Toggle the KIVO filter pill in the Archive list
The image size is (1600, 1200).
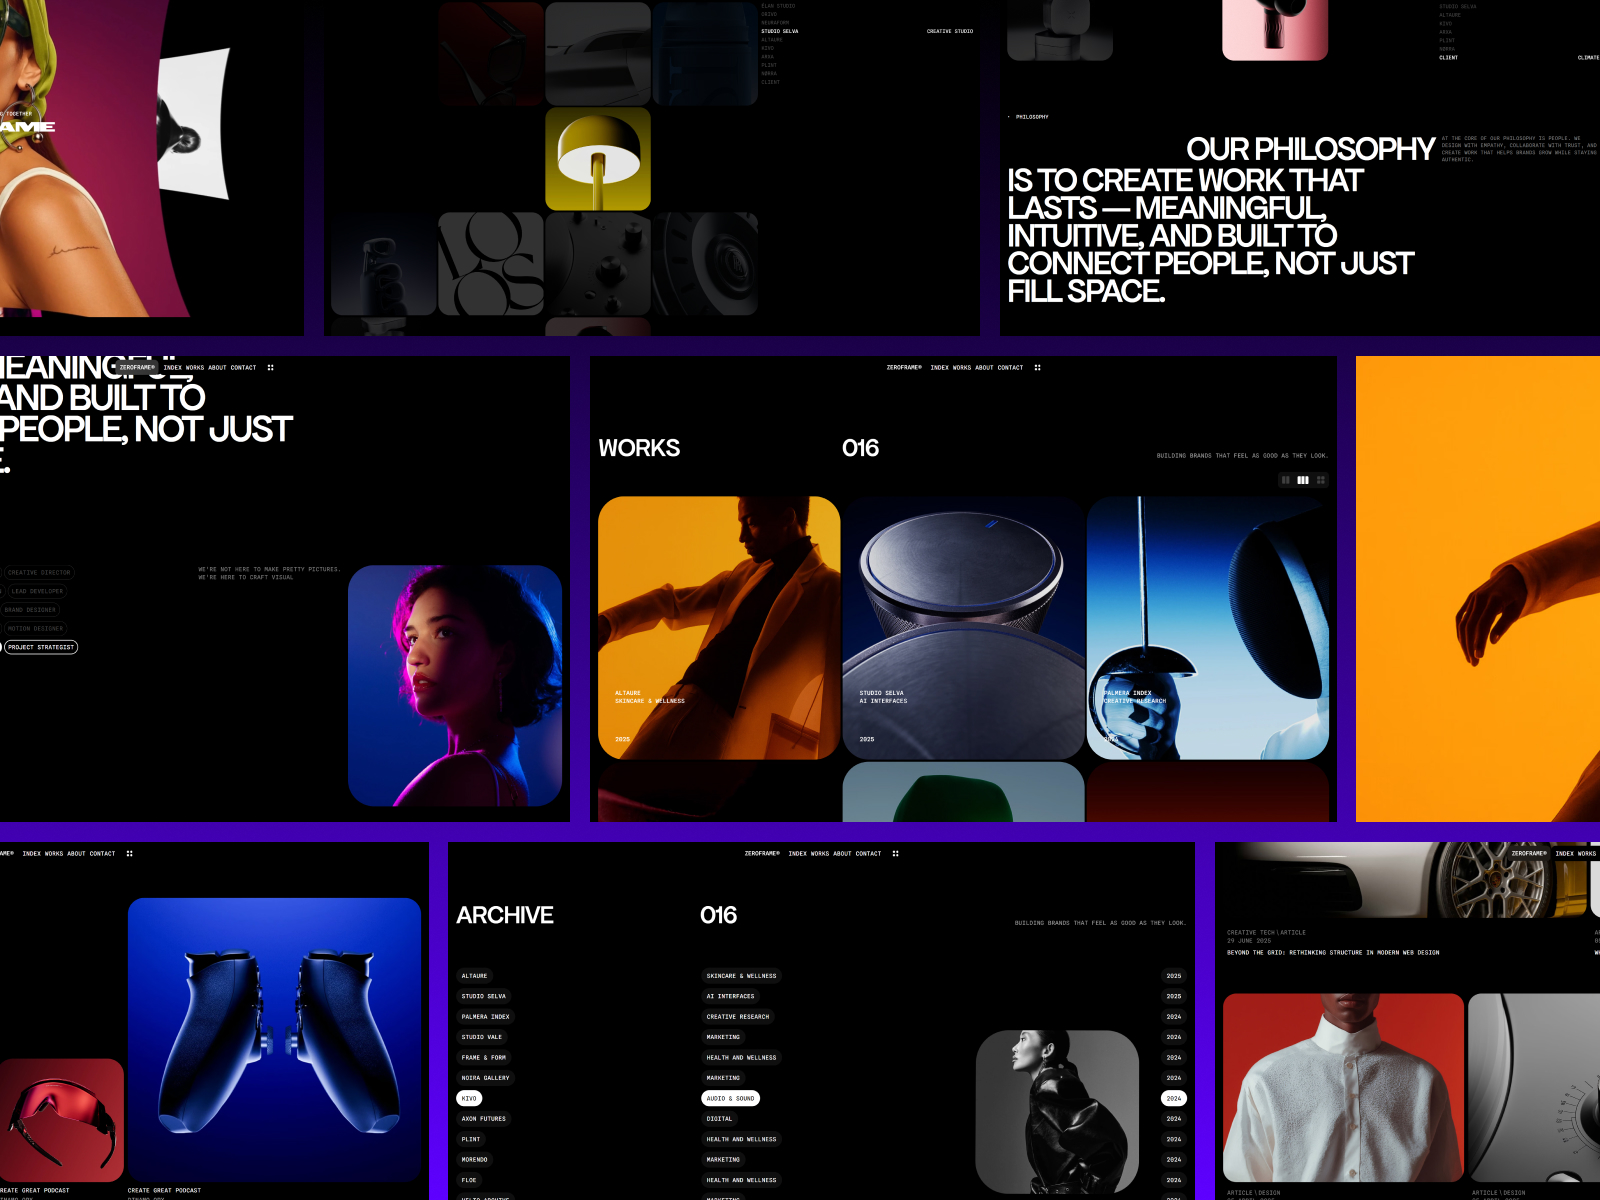tap(470, 1097)
